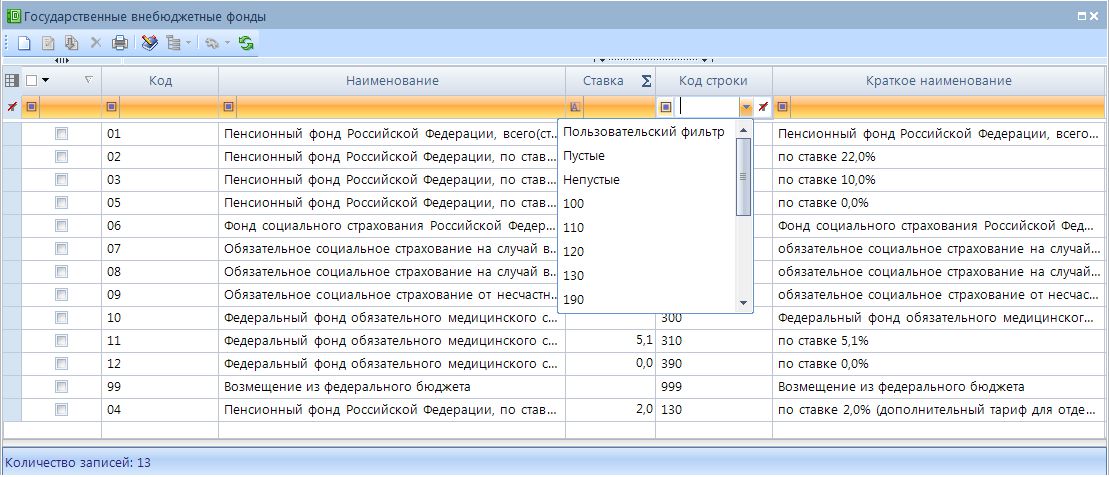
Task: Click the delete (X) icon in toolbar
Action: [96, 43]
